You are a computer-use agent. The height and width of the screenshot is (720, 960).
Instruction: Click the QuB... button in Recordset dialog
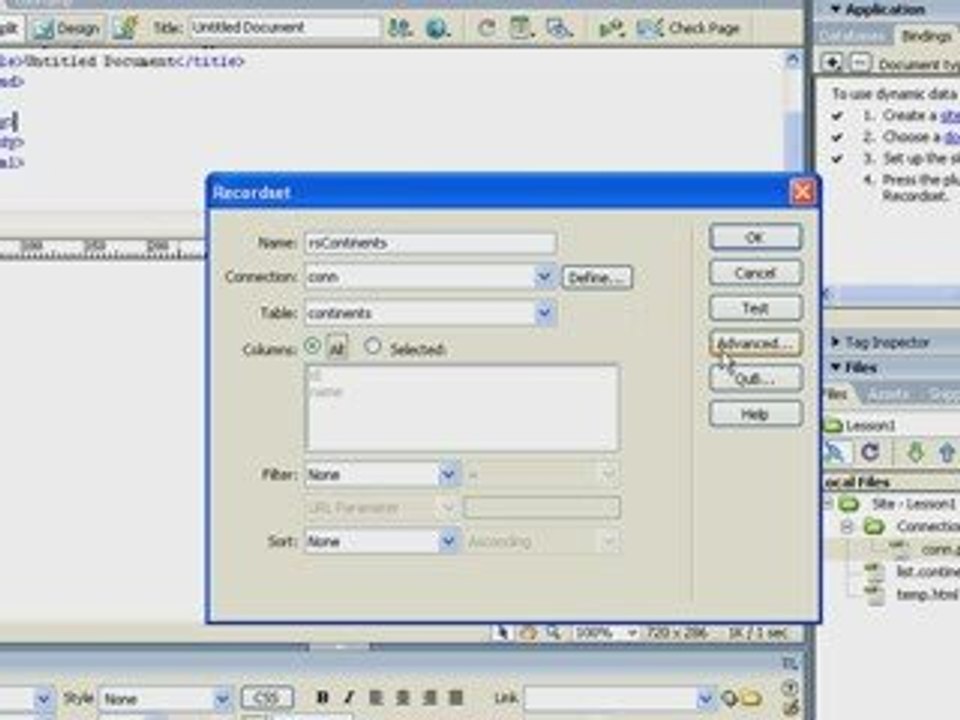coord(755,379)
